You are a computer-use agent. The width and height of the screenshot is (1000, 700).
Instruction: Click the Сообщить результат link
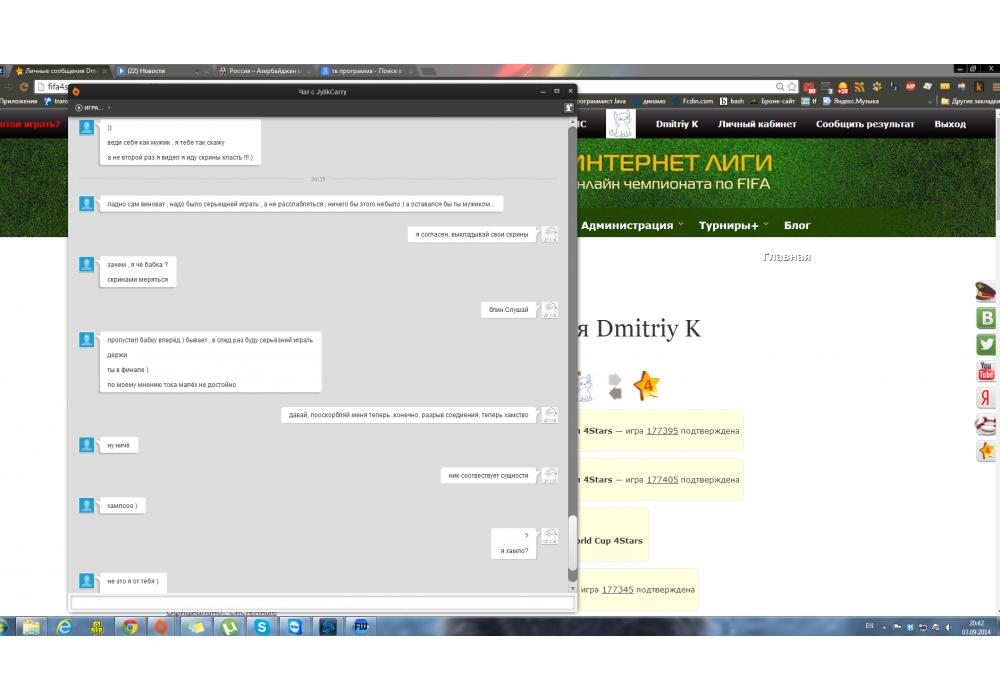pos(865,124)
